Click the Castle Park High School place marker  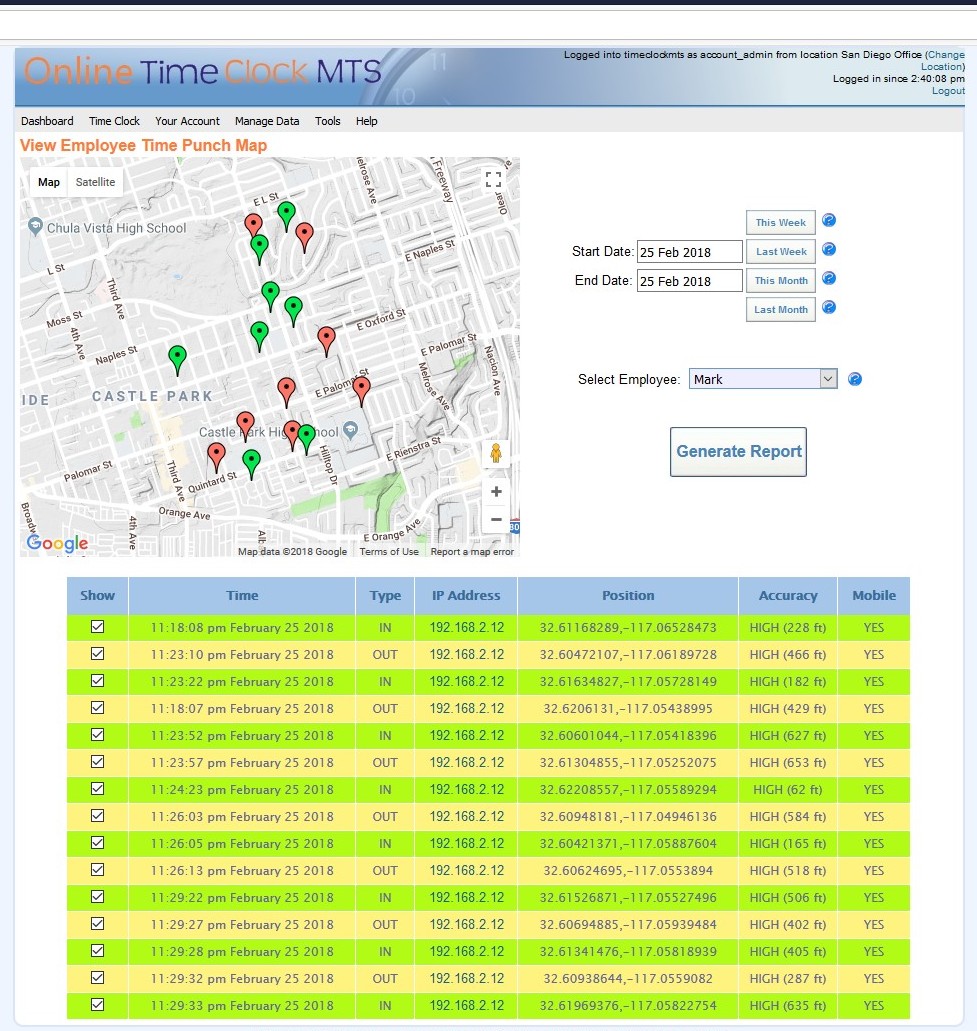[351, 430]
